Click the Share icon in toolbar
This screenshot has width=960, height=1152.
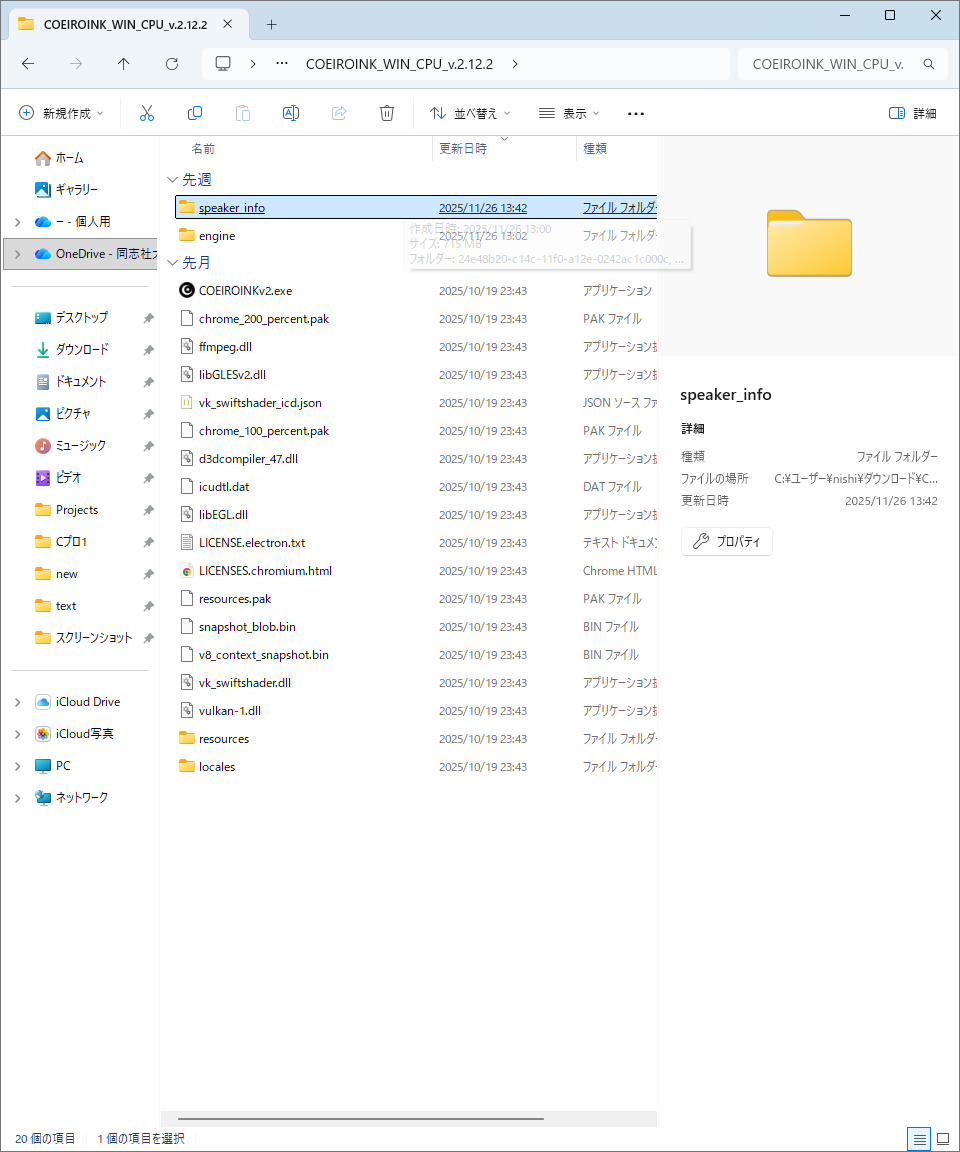click(x=339, y=113)
